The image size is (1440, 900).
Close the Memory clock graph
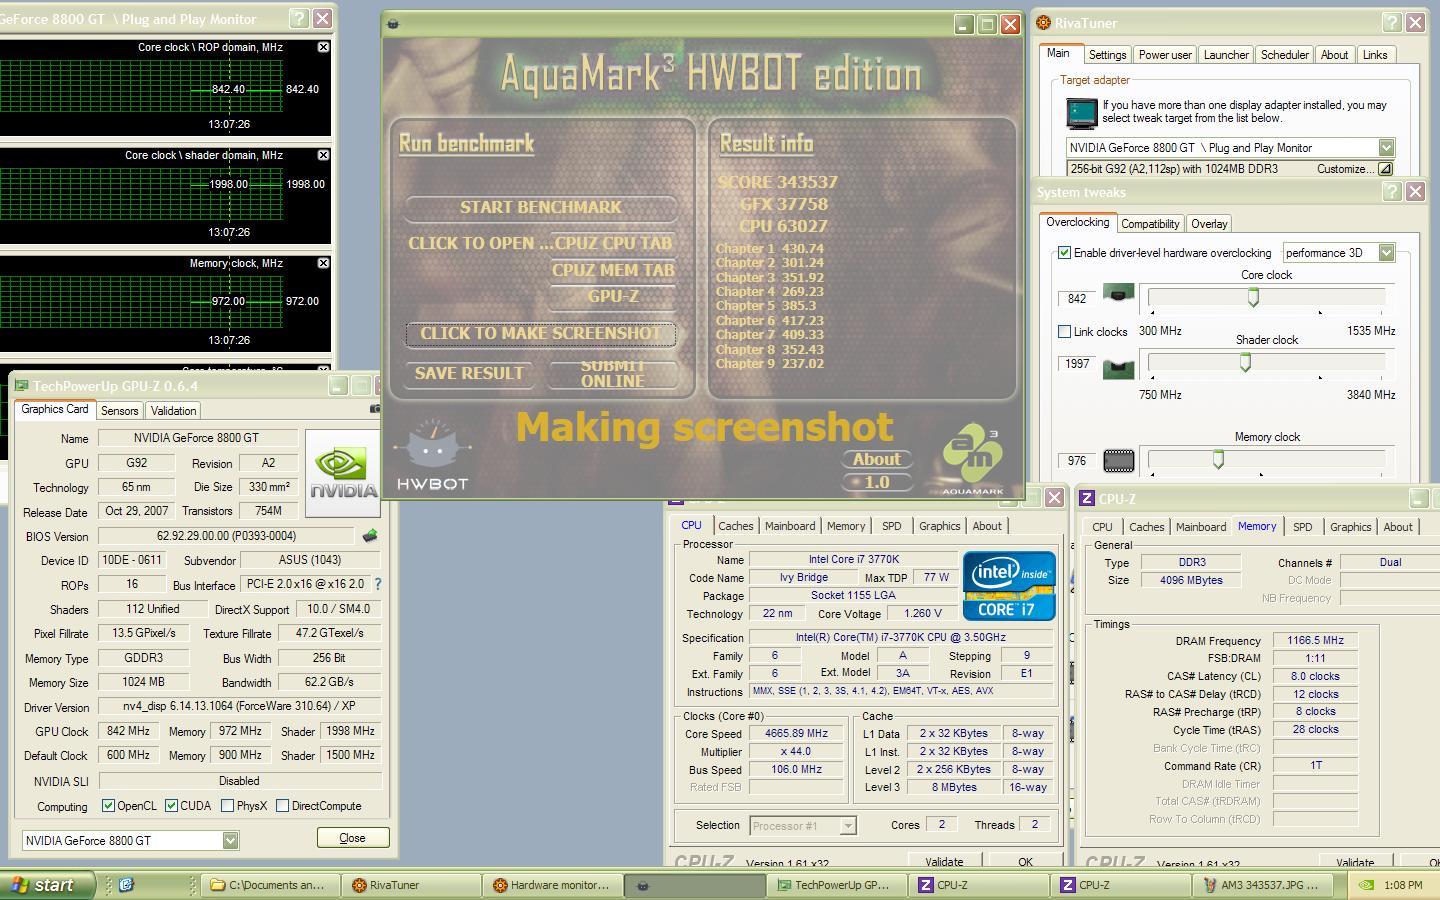tap(323, 263)
